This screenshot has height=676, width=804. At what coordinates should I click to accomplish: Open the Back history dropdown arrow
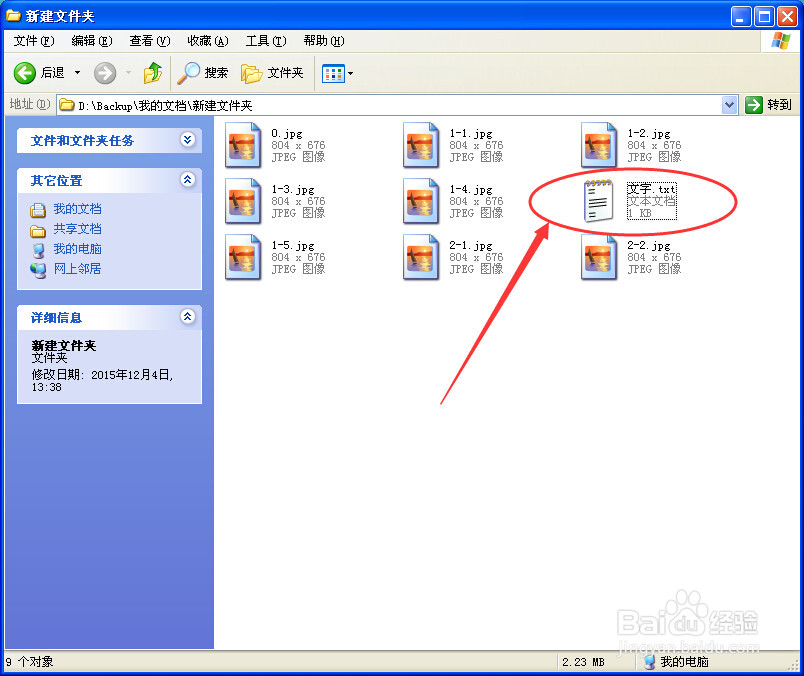(77, 73)
